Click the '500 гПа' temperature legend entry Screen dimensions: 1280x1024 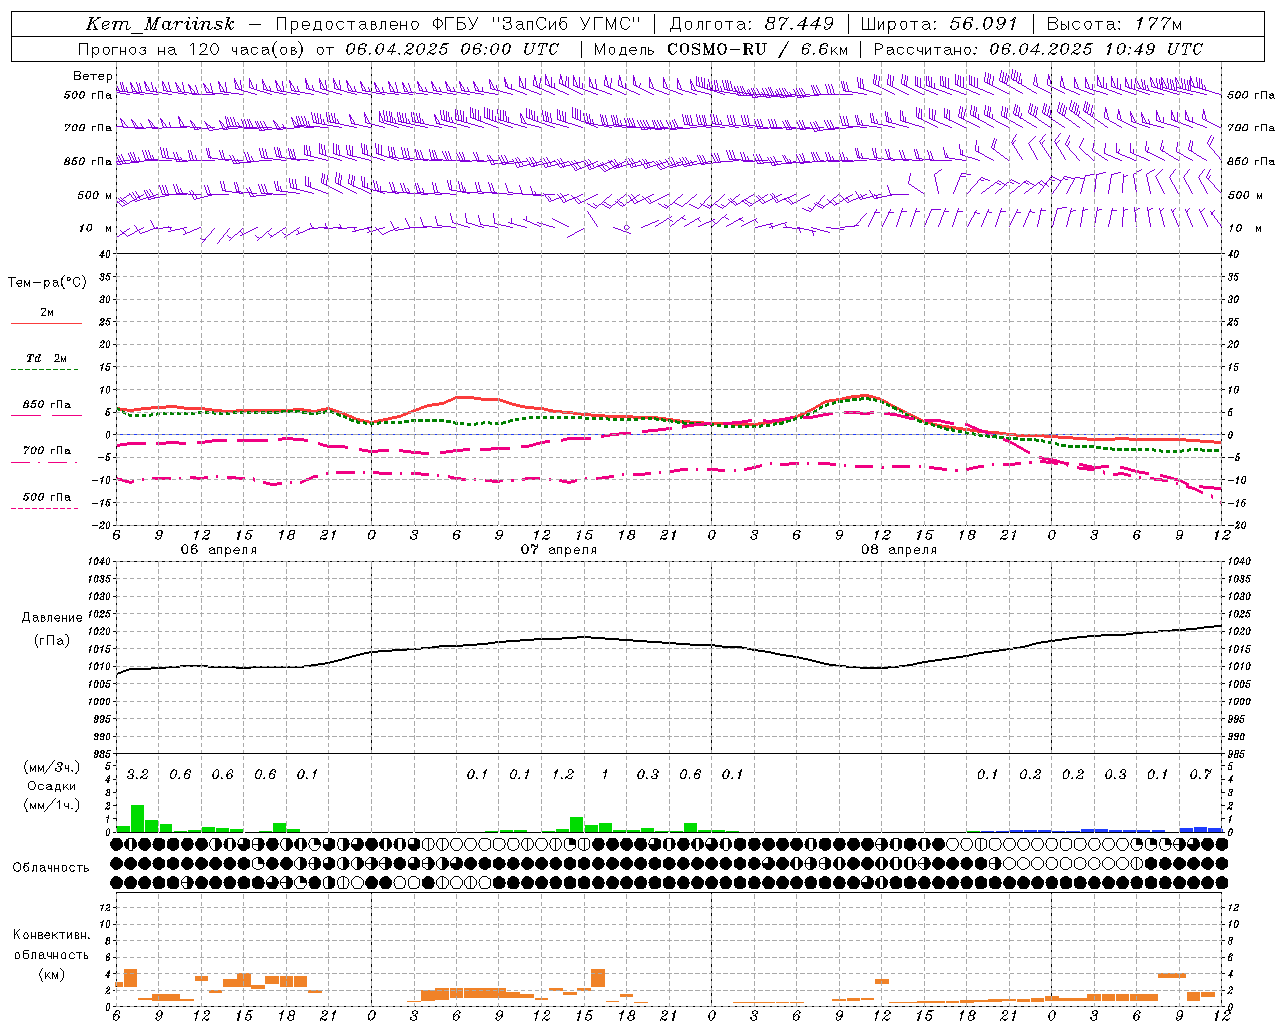click(47, 497)
